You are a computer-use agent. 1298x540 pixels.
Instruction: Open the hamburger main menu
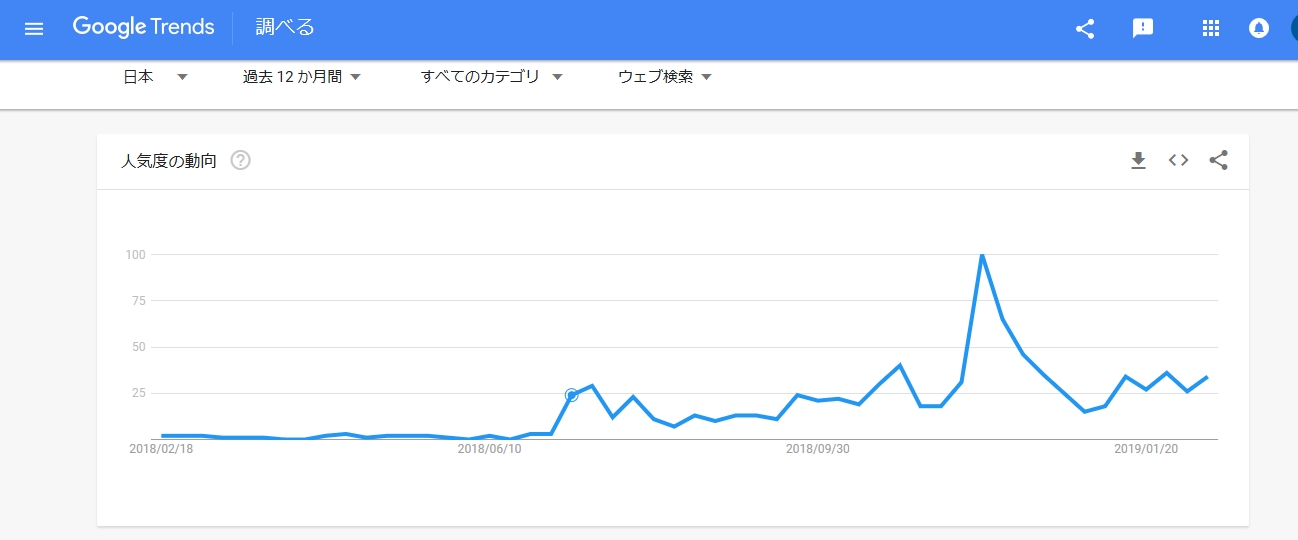tap(34, 28)
